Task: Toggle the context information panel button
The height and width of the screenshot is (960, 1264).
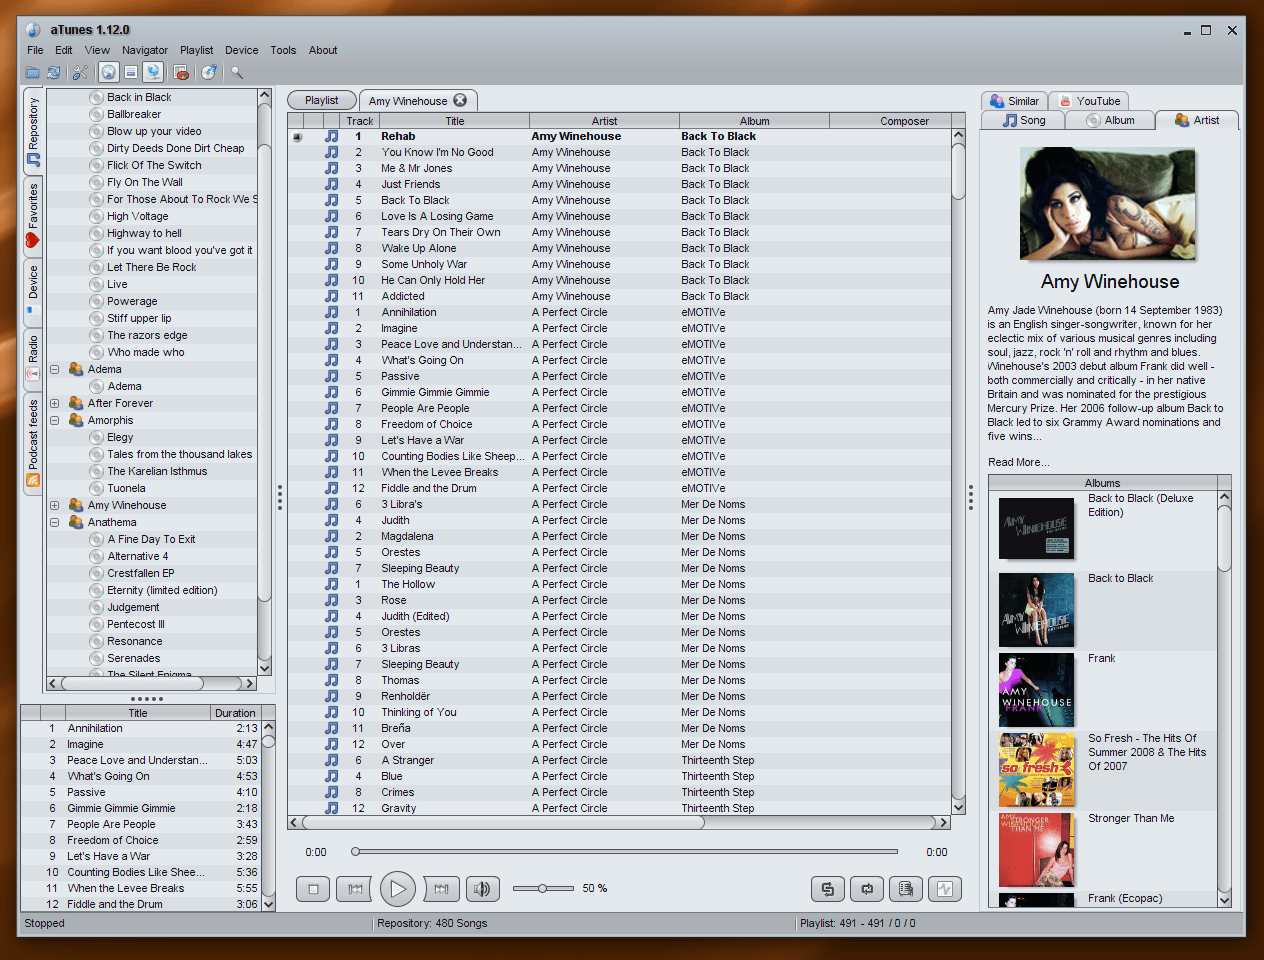Action: (153, 72)
